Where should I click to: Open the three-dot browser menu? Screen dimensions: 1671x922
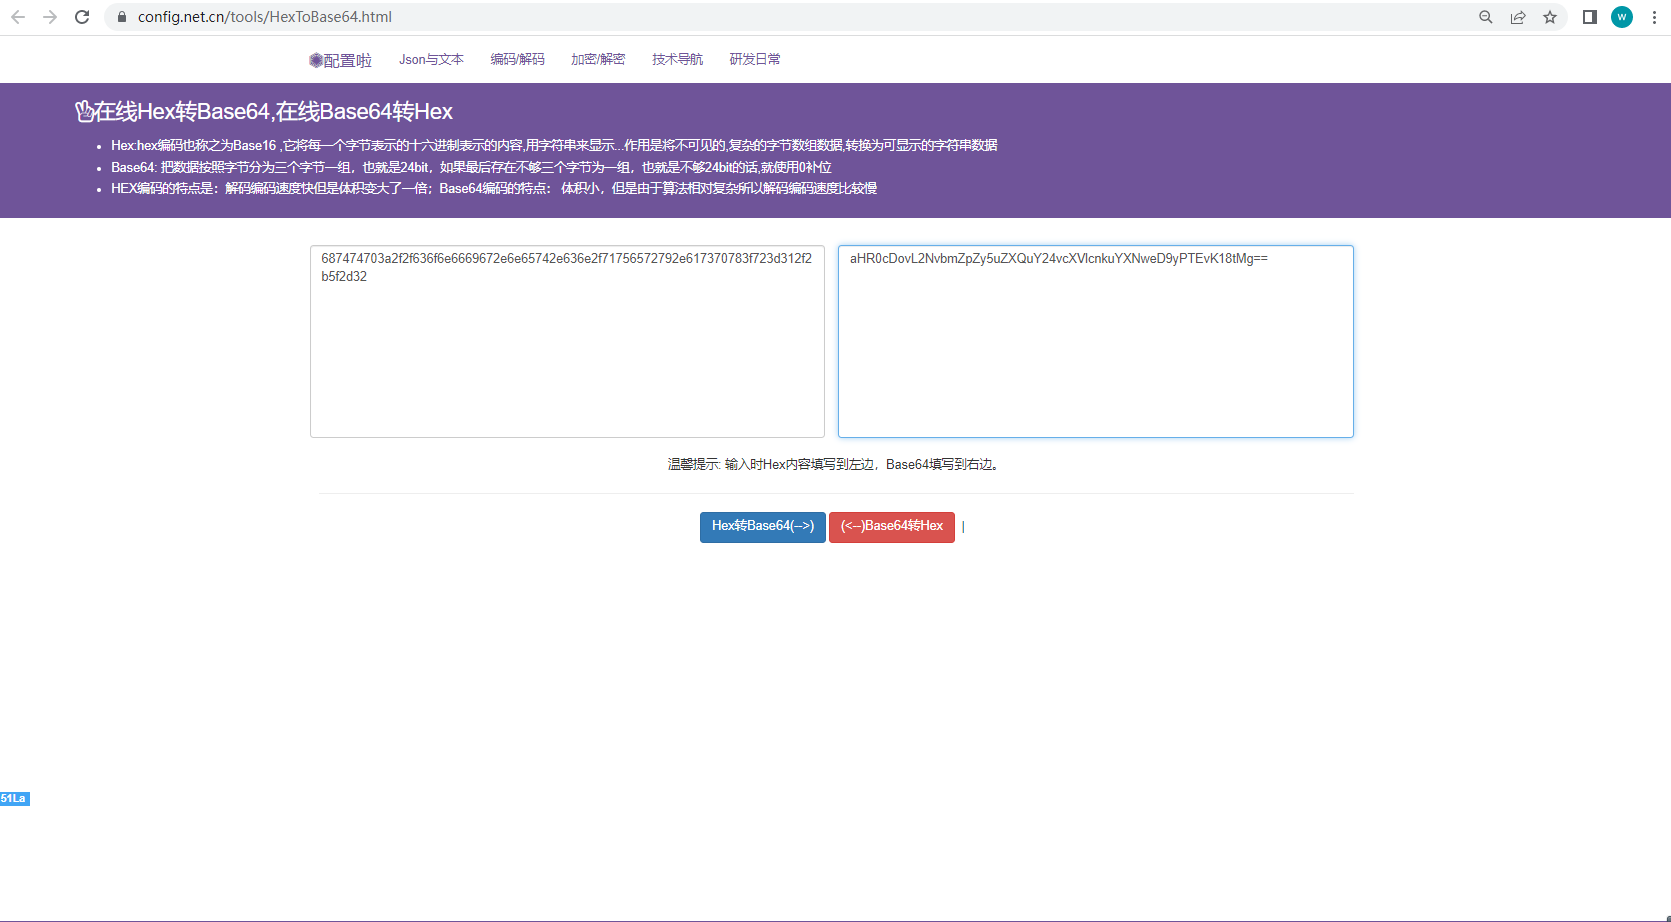coord(1654,16)
